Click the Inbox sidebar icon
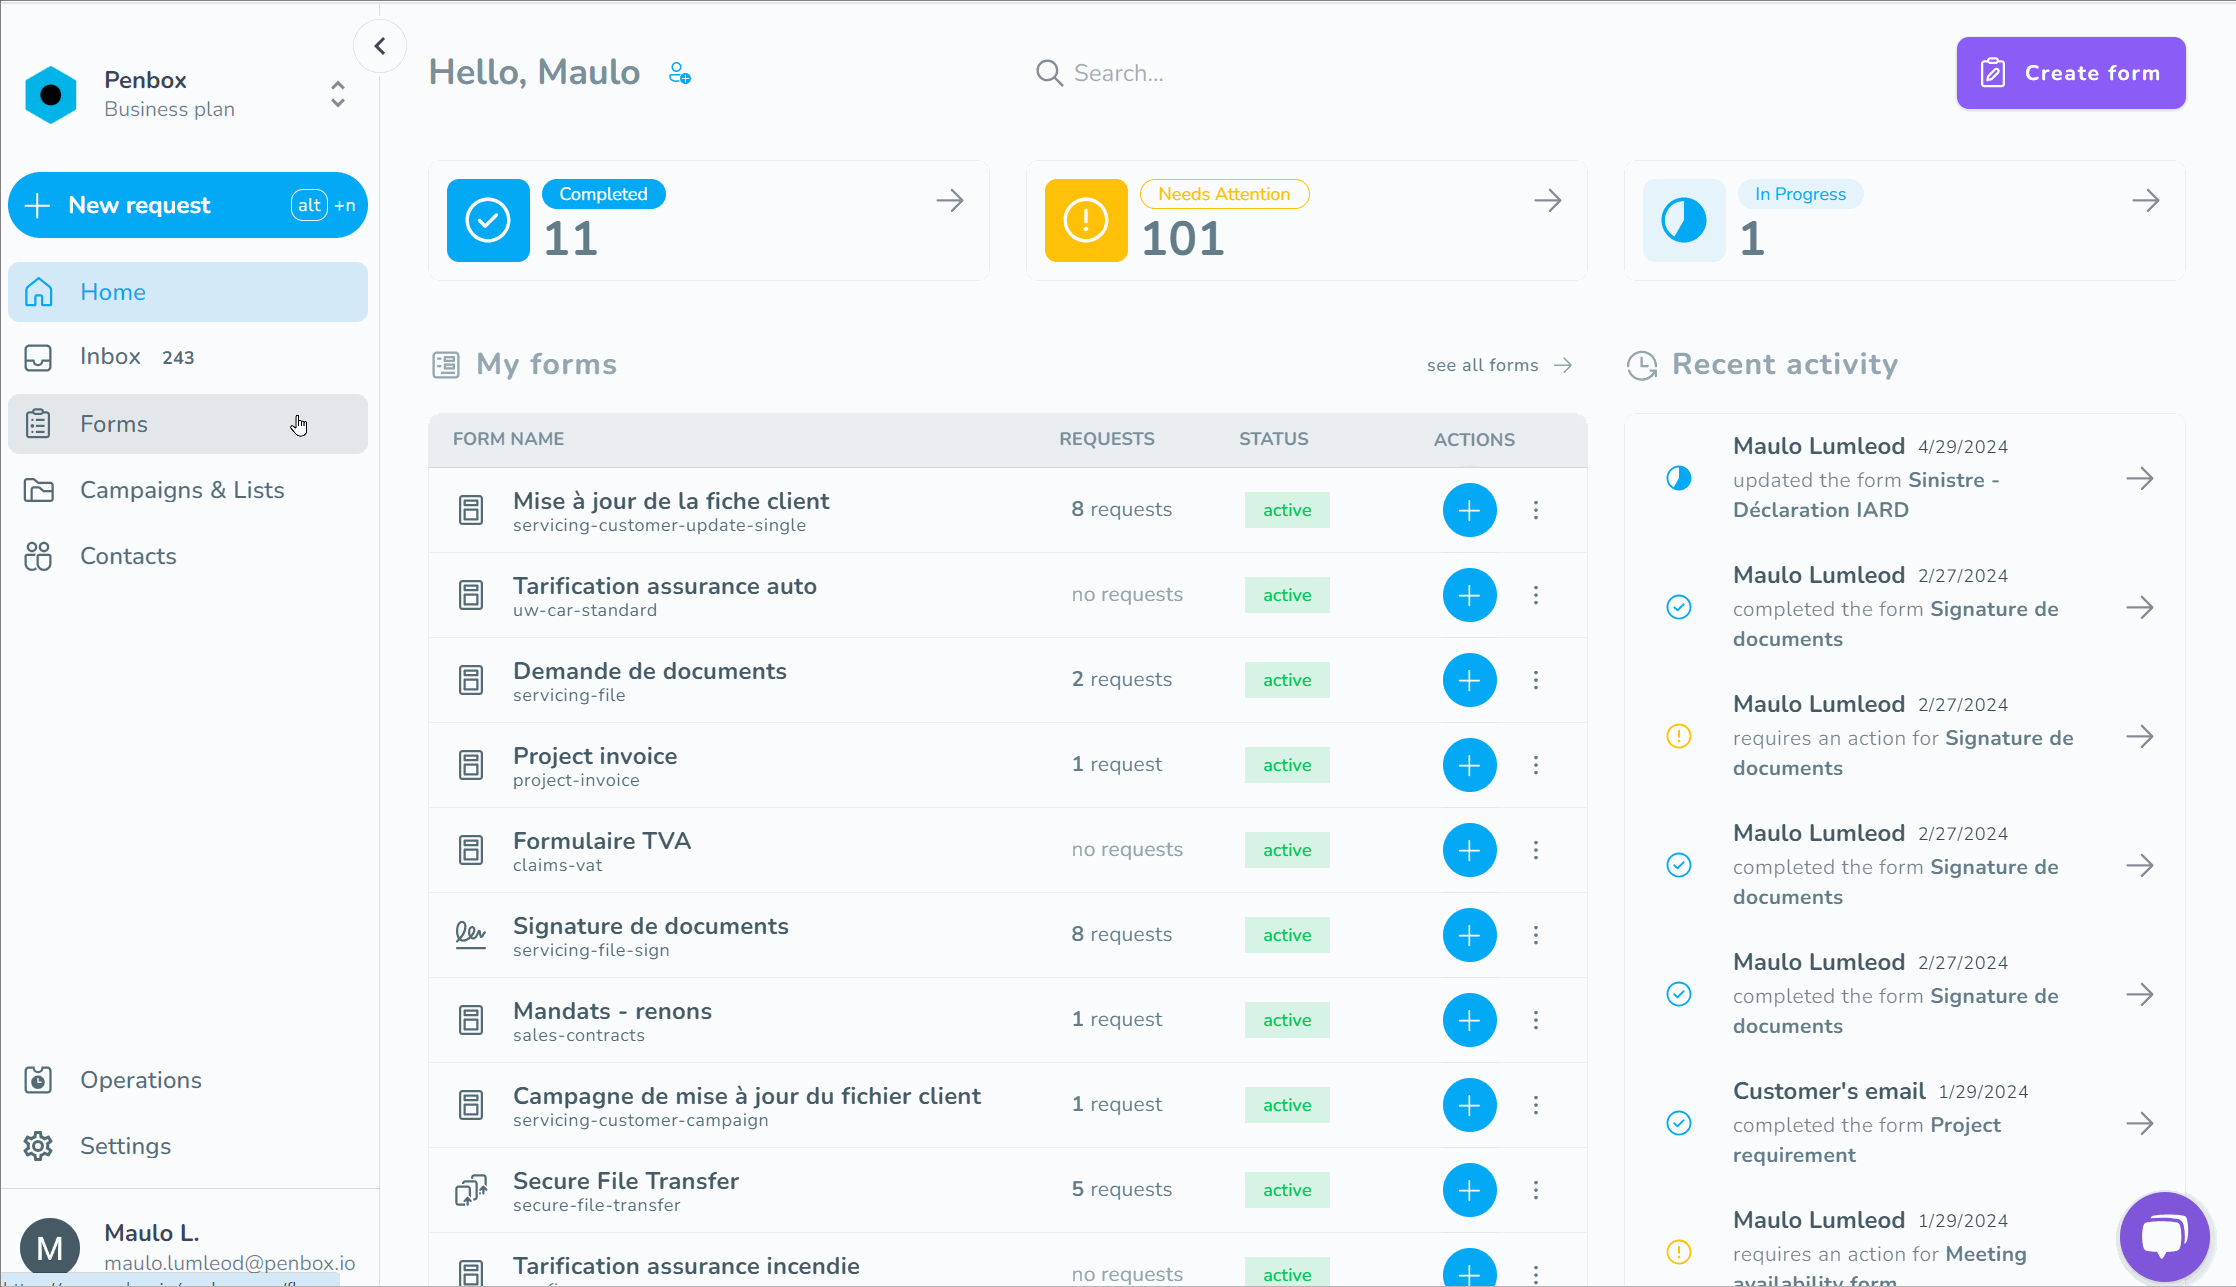Screen dimensions: 2236x1287 click(x=40, y=356)
